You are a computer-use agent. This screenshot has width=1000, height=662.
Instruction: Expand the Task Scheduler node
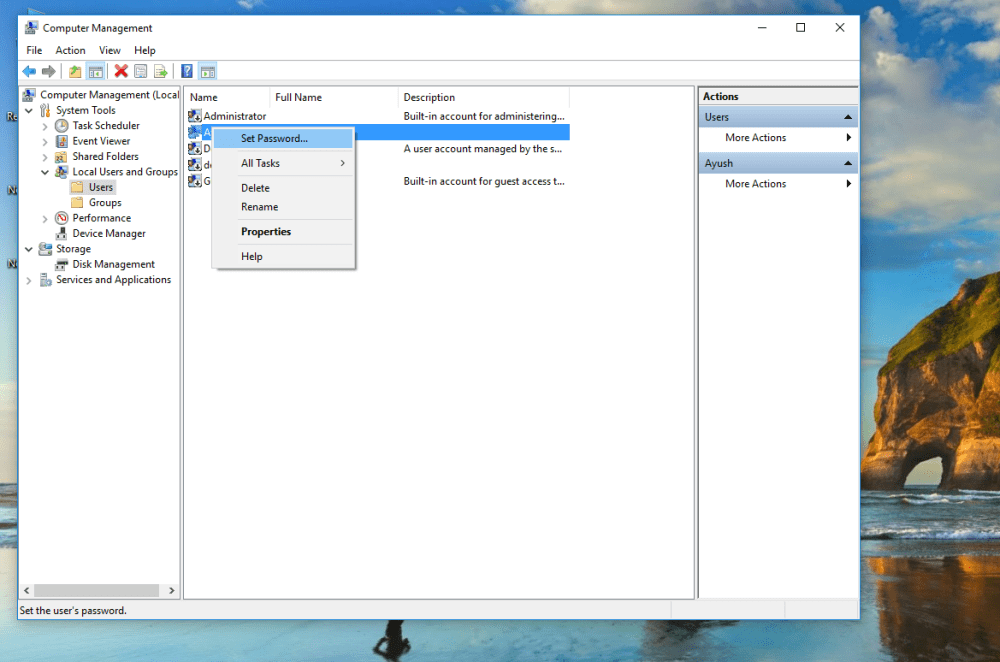[x=45, y=126]
